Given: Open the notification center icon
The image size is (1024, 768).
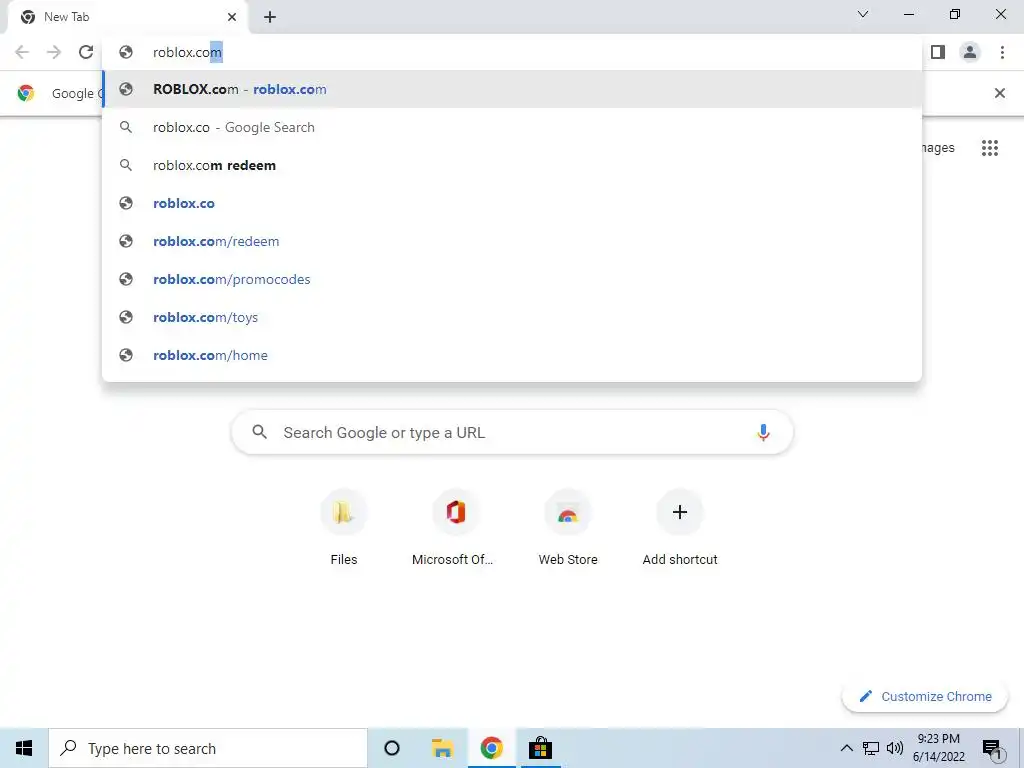Looking at the screenshot, I should point(991,748).
